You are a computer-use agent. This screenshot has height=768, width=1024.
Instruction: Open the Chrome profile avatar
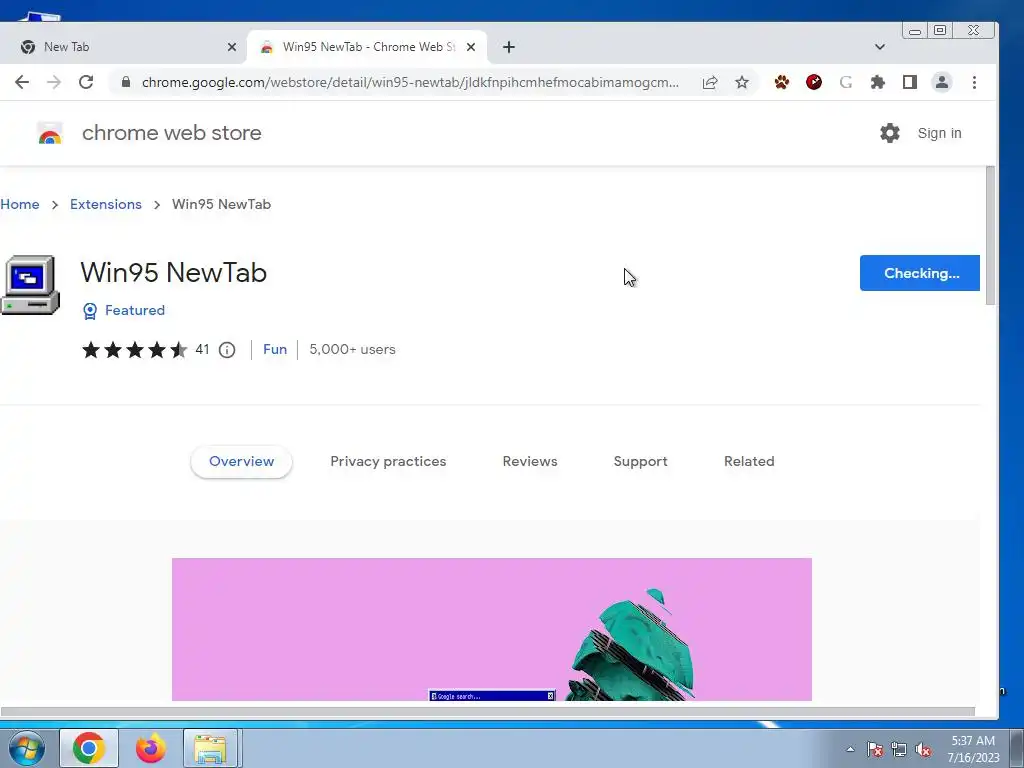[942, 82]
